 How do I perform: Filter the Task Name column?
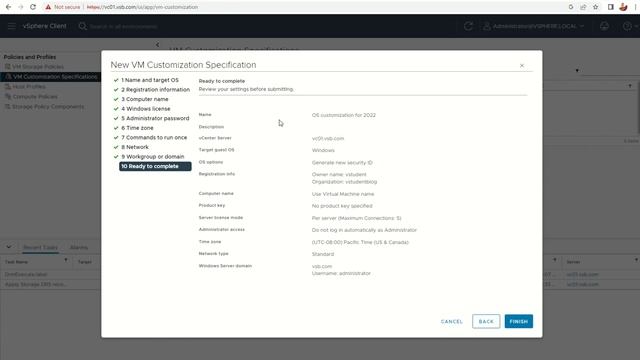coord(66,260)
